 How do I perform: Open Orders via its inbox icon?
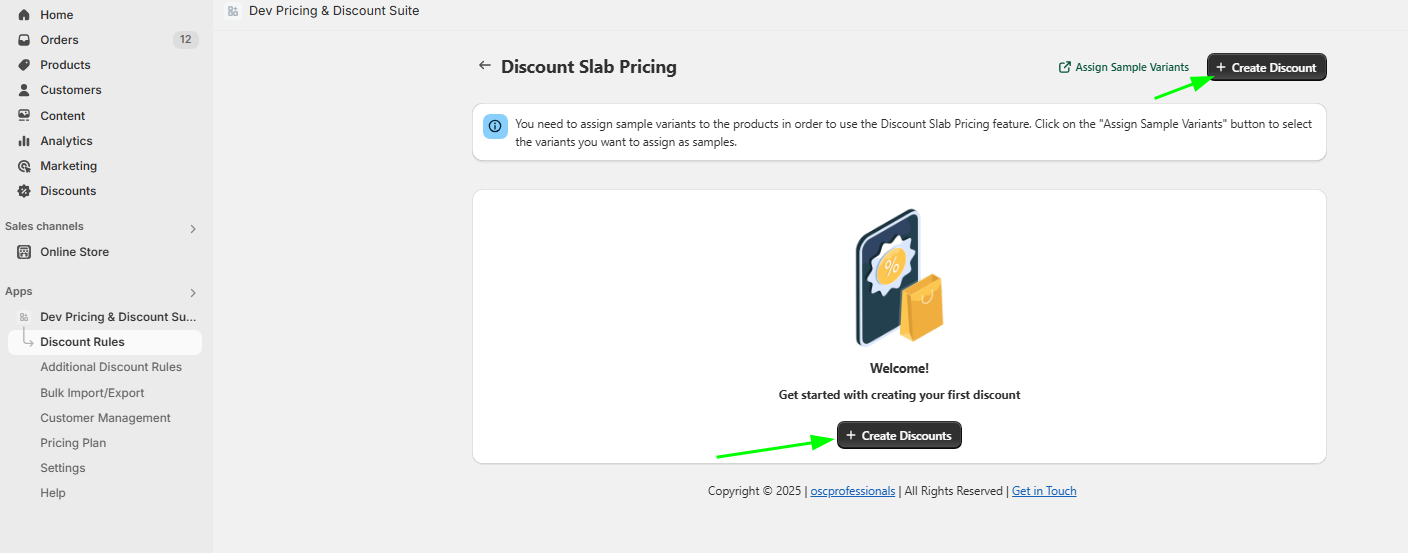coord(24,40)
